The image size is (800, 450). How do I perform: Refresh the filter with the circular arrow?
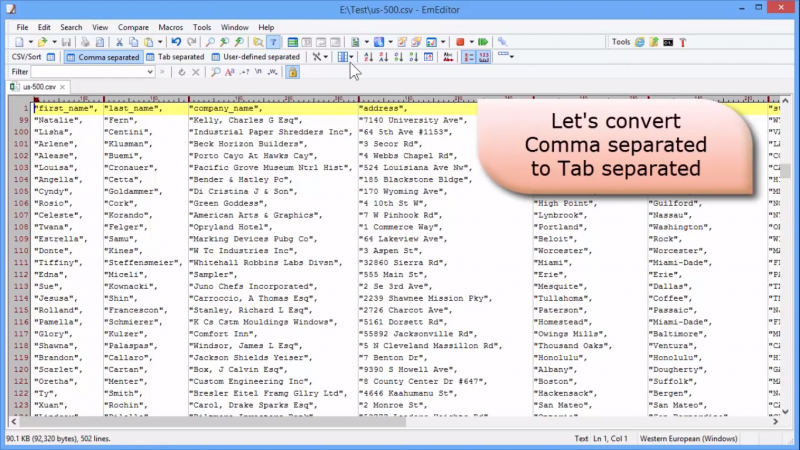click(182, 72)
